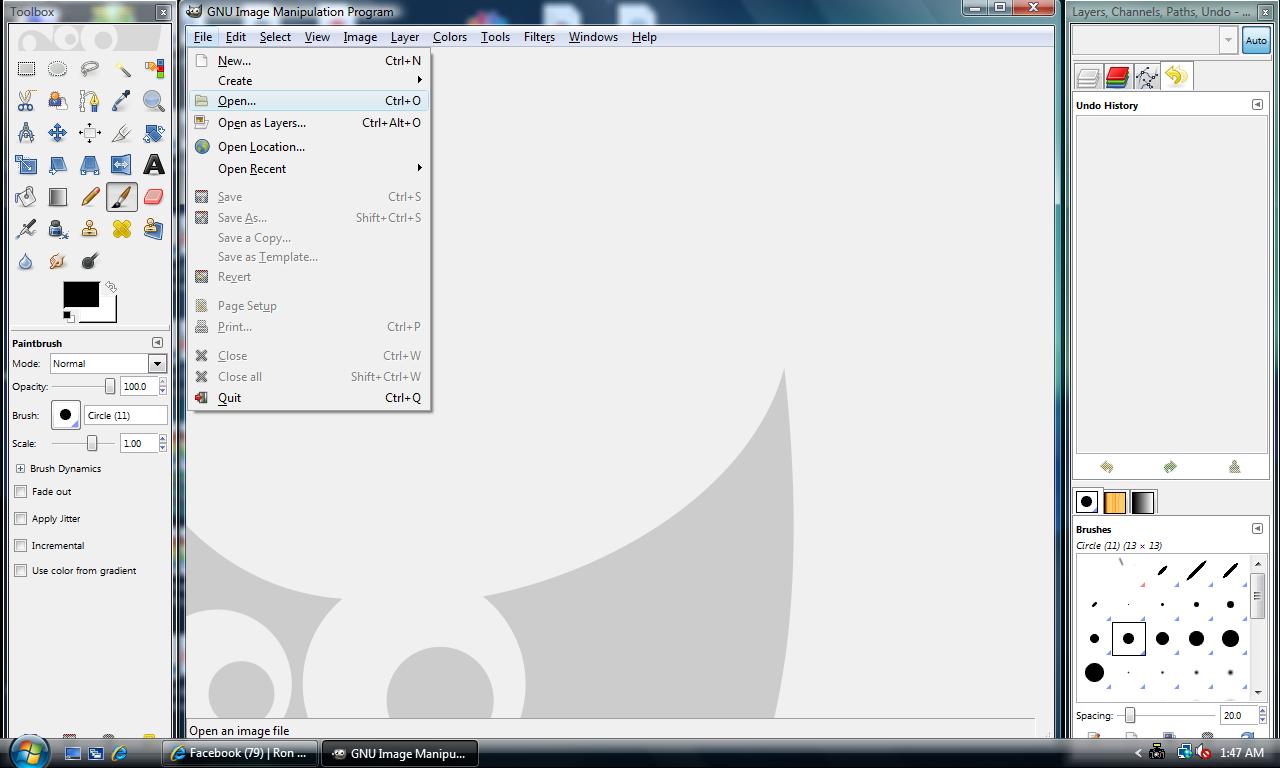Pick the Eraser tool
This screenshot has height=768, width=1280.
153,197
